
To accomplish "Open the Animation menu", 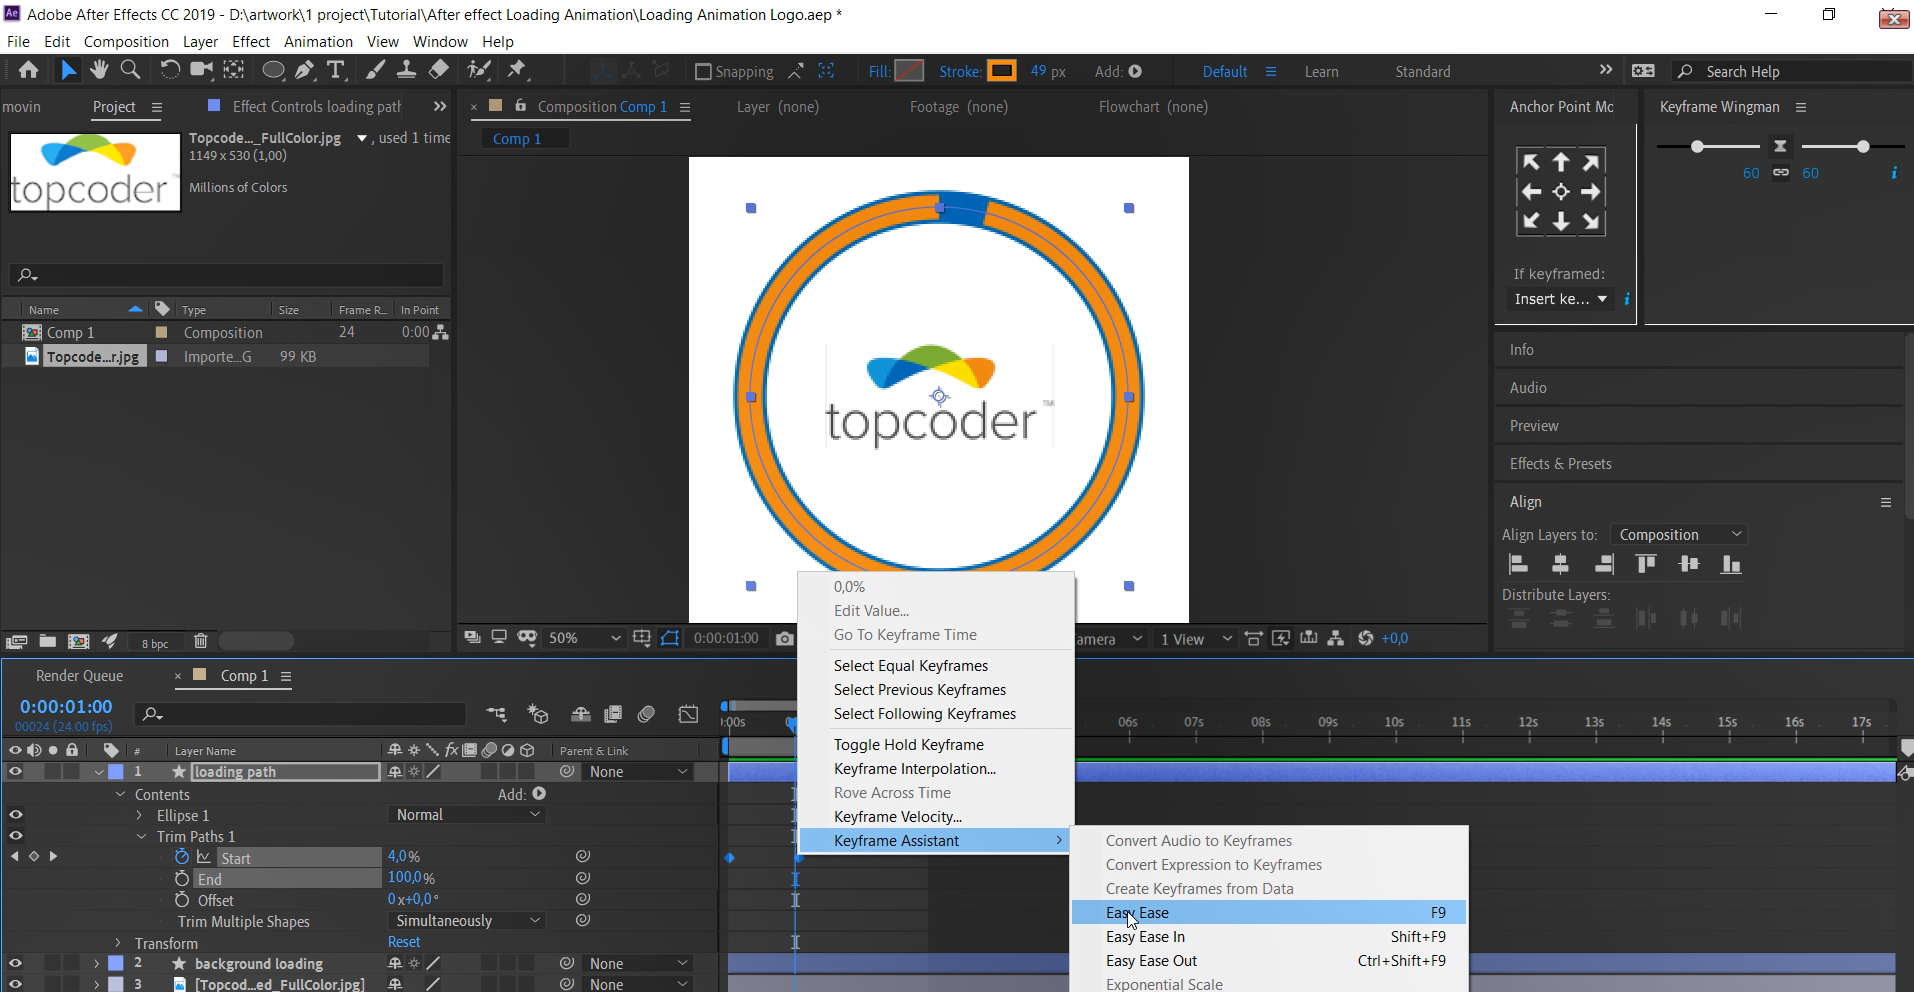I will pos(318,41).
